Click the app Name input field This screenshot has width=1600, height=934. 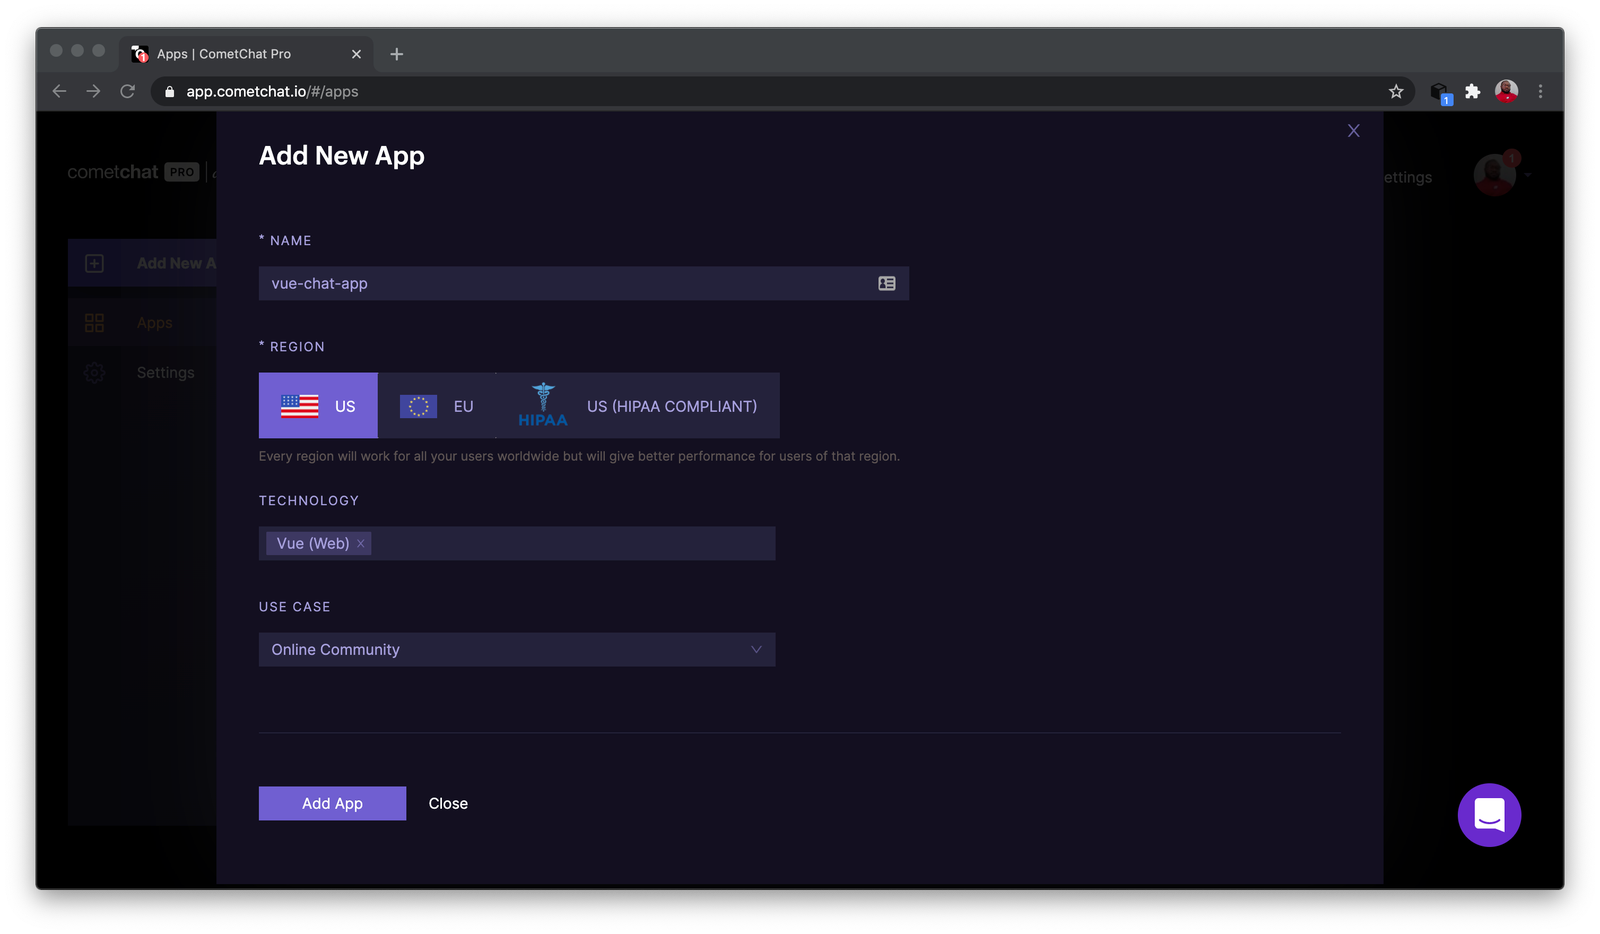click(583, 283)
